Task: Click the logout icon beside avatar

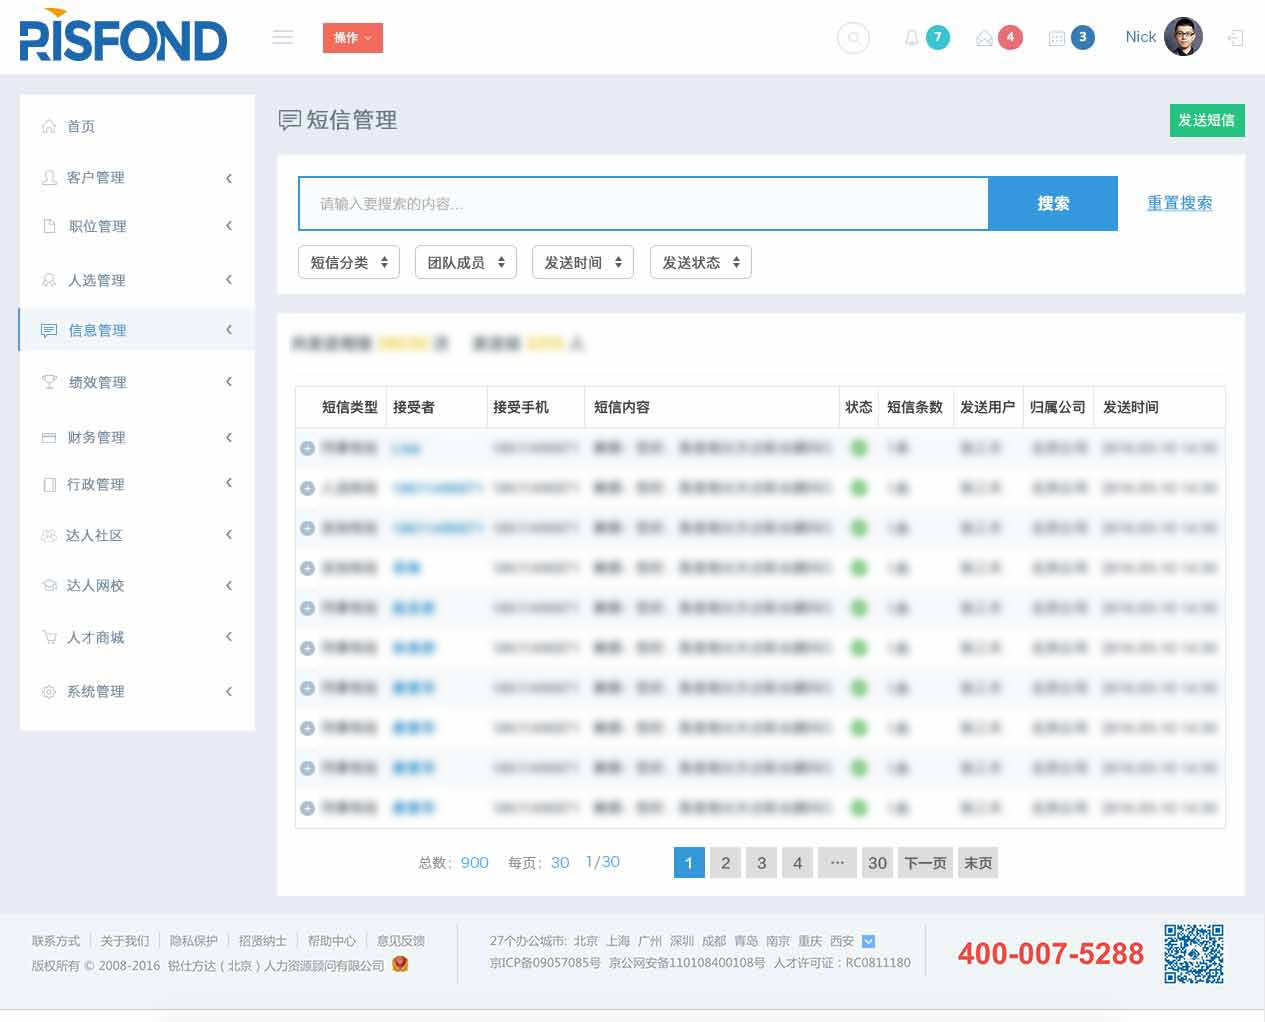Action: click(x=1236, y=38)
